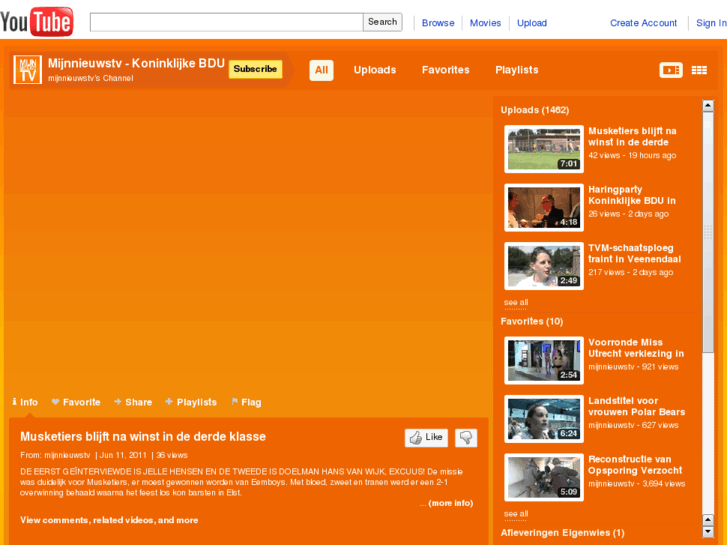Screen dimensions: 727x545
Task: Open the Upload link
Action: click(x=532, y=23)
